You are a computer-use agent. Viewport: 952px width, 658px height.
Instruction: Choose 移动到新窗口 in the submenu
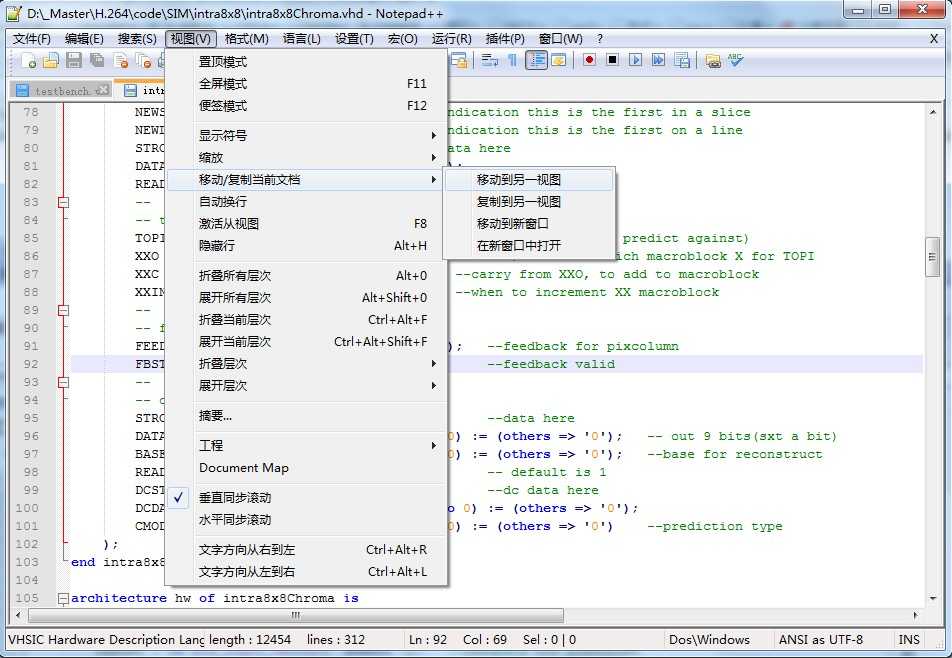click(x=529, y=223)
